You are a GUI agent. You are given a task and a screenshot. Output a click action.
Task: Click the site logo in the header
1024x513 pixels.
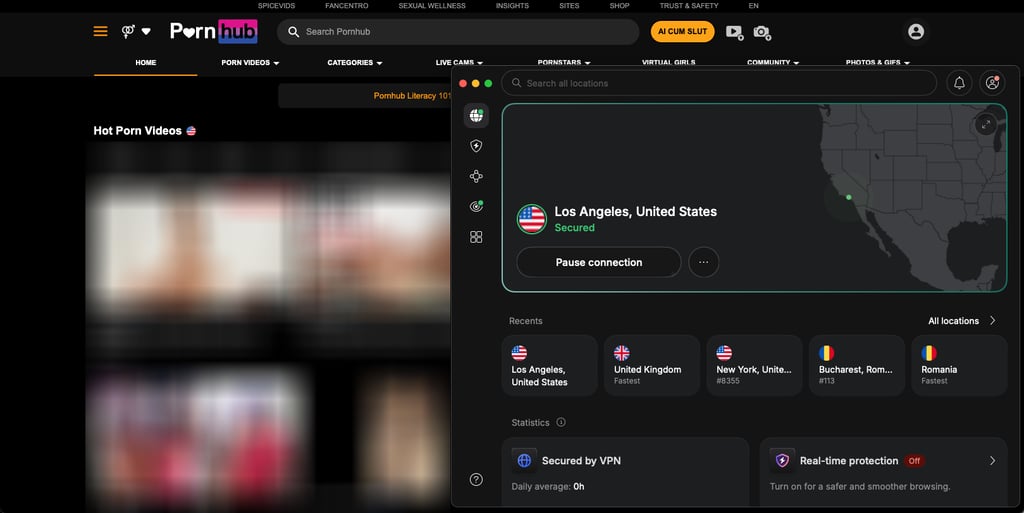[x=214, y=31]
